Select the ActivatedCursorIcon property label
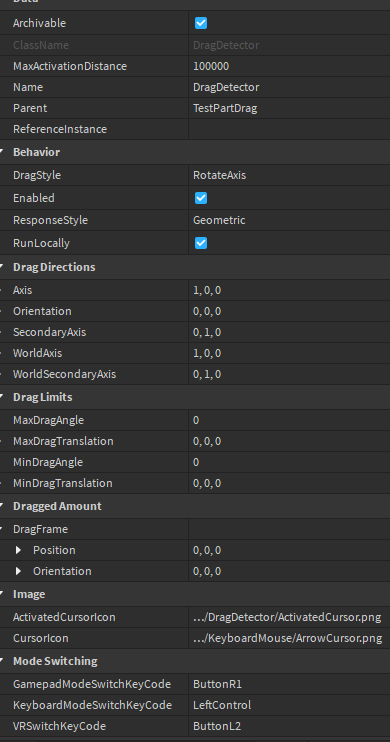This screenshot has width=390, height=742. (x=64, y=617)
